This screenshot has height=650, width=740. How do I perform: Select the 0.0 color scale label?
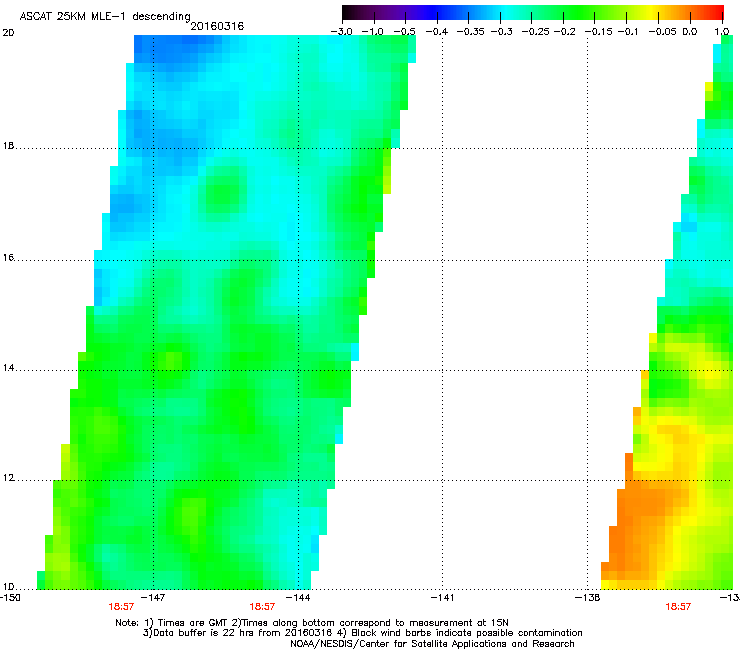pyautogui.click(x=690, y=32)
